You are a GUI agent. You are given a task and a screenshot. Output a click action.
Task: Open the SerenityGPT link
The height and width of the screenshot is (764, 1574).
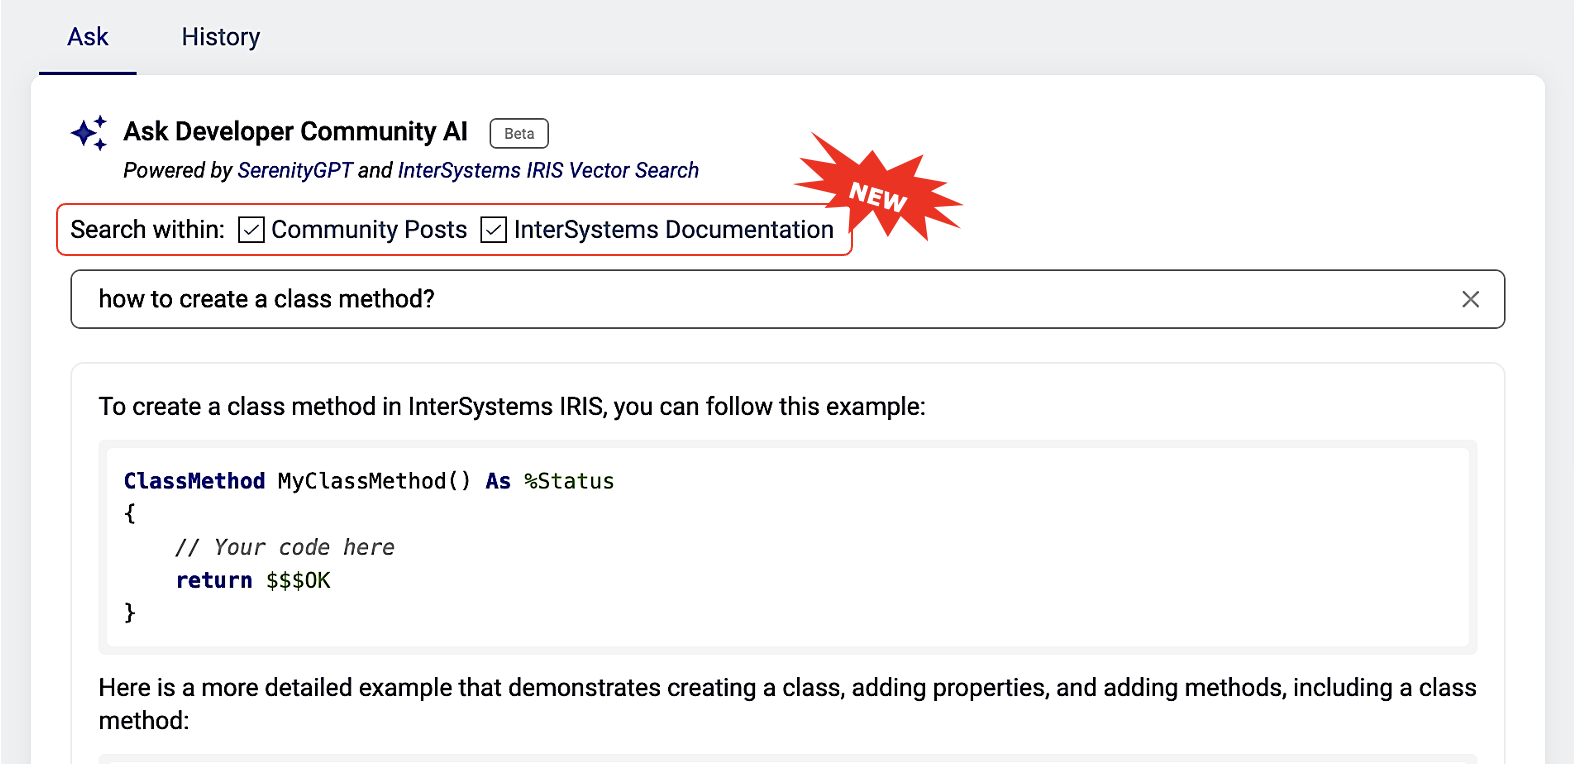(295, 171)
